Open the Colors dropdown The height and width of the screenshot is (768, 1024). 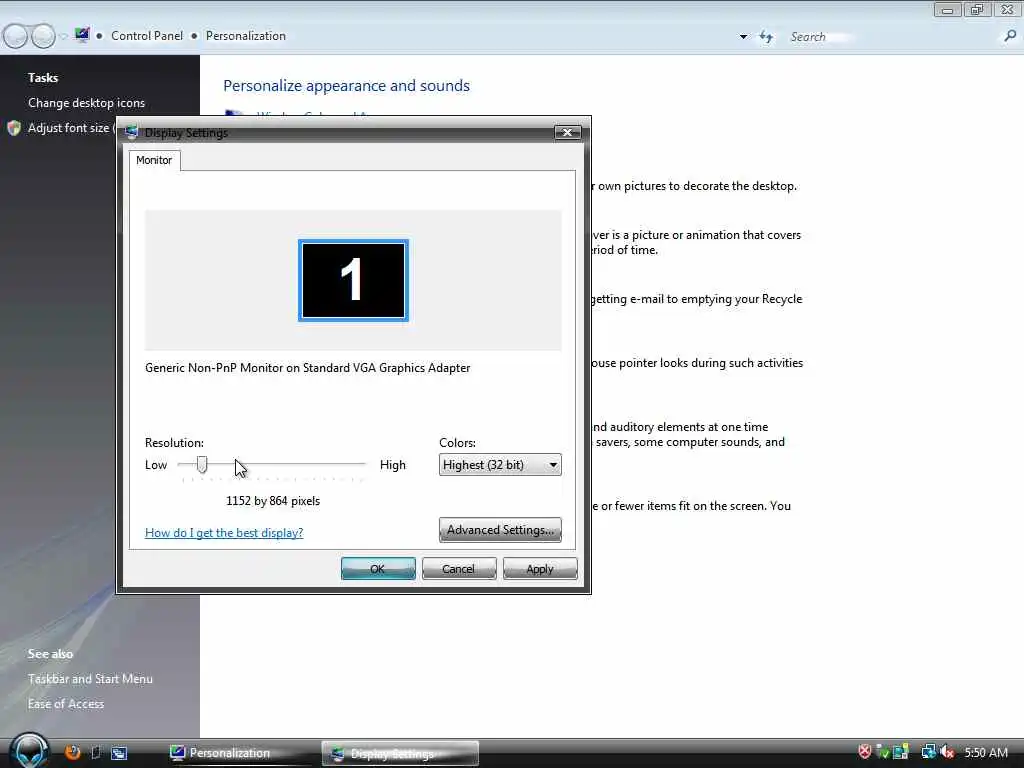(x=500, y=465)
